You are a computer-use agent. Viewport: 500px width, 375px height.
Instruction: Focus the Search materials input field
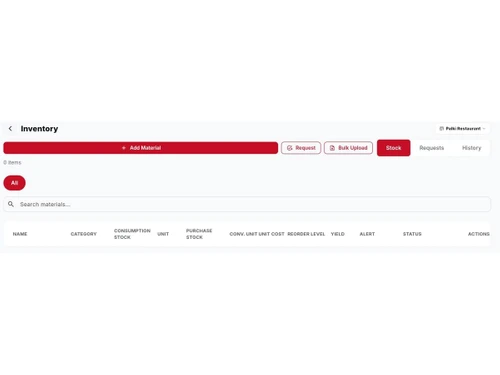click(247, 204)
